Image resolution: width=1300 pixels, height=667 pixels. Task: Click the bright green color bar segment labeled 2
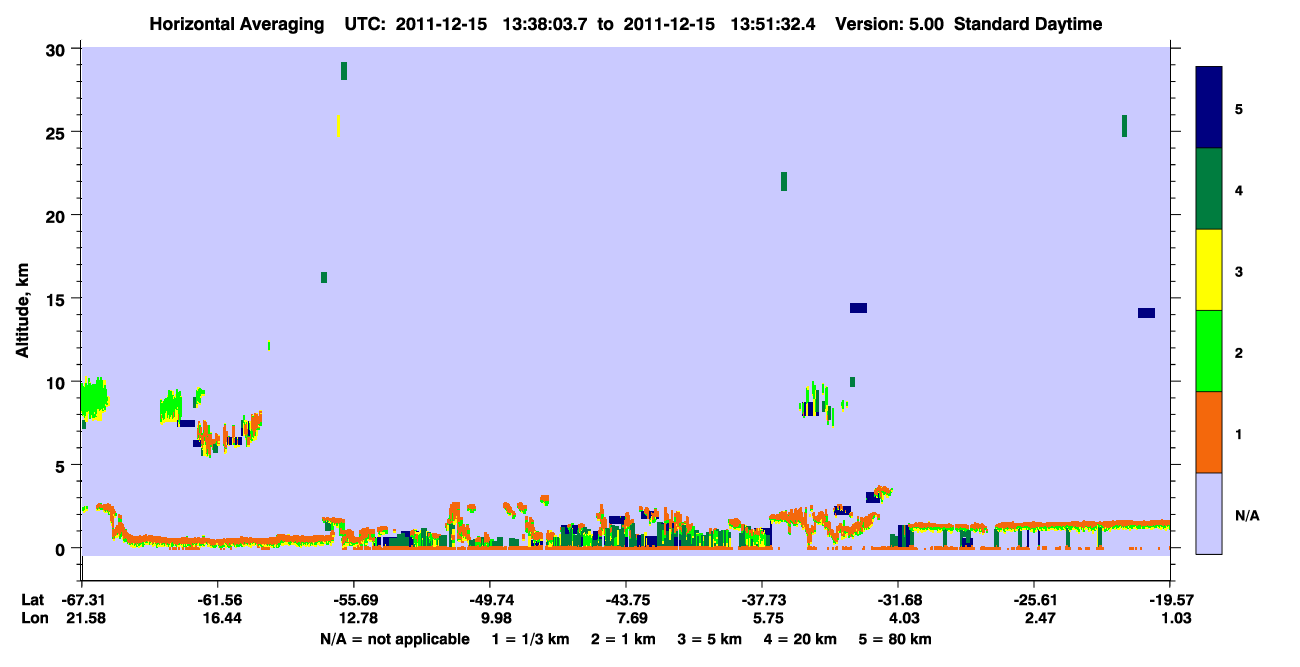point(1209,351)
